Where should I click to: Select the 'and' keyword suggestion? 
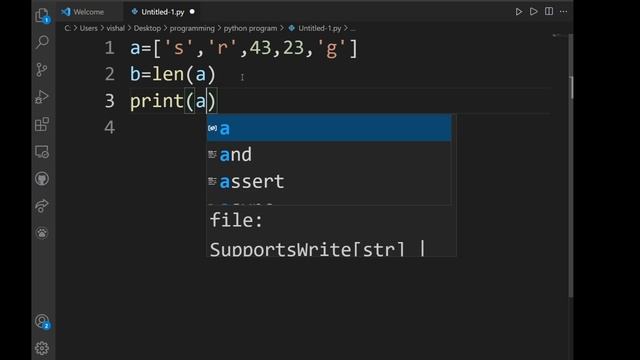pyautogui.click(x=329, y=155)
